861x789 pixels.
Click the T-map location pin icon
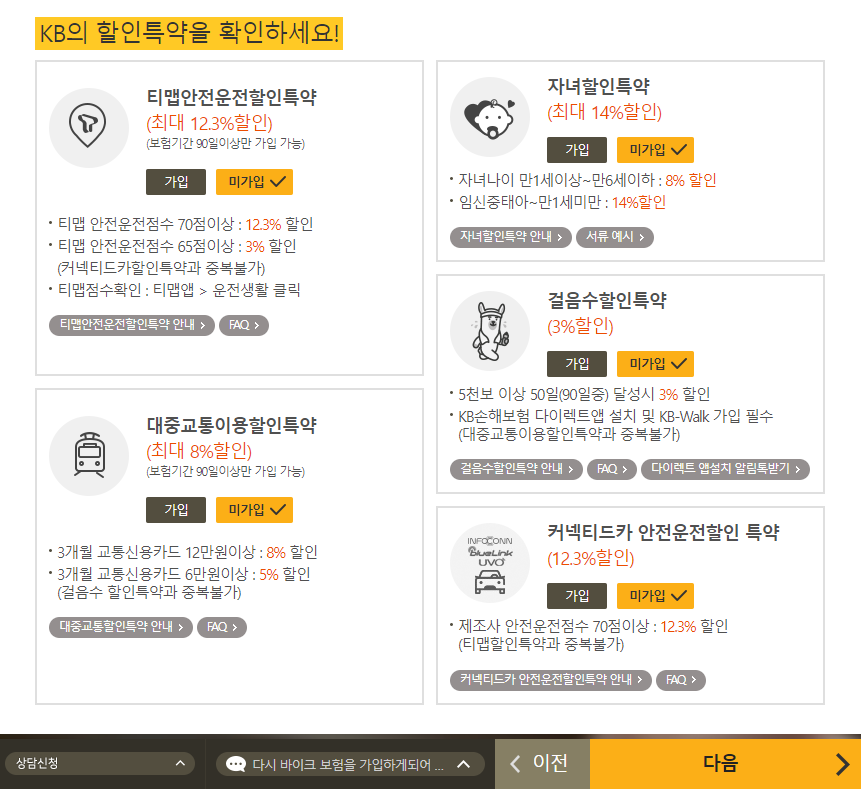click(x=88, y=127)
